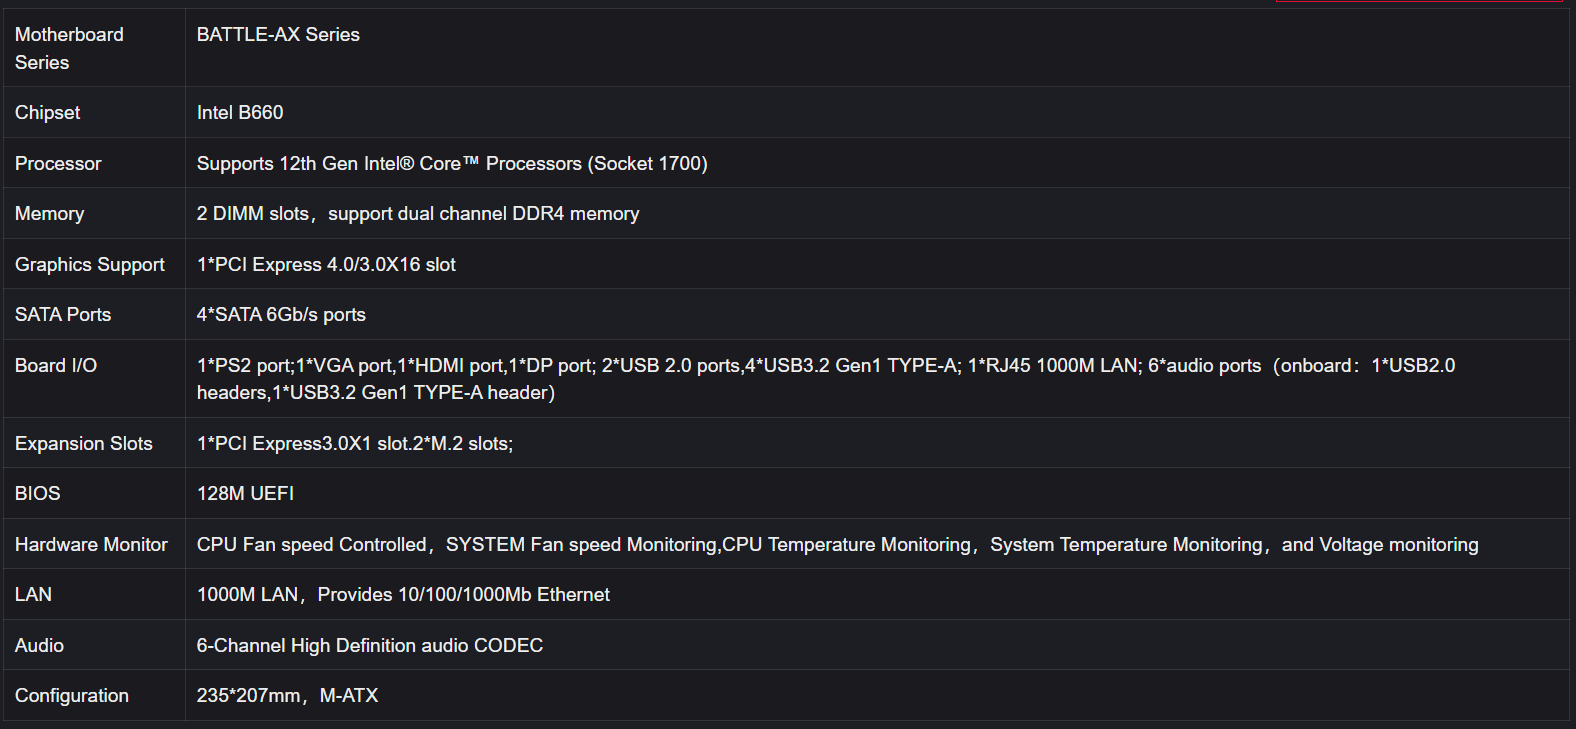The image size is (1576, 729).
Task: Select the 128M UEFI BIOS value
Action: click(x=245, y=494)
